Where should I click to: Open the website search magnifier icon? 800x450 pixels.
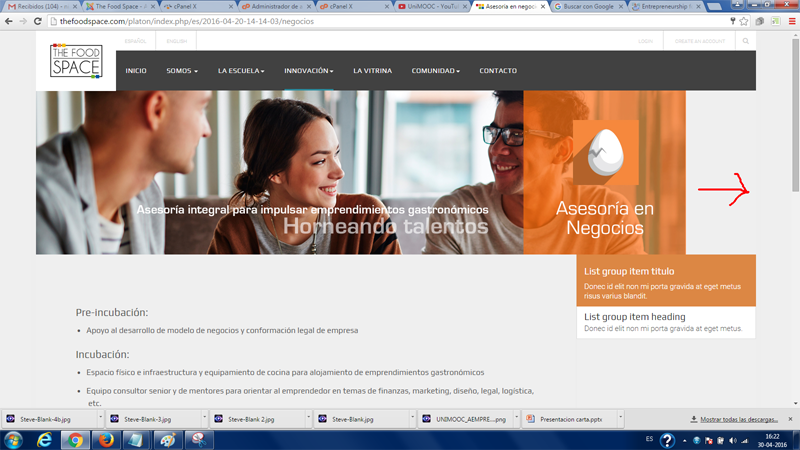745,41
